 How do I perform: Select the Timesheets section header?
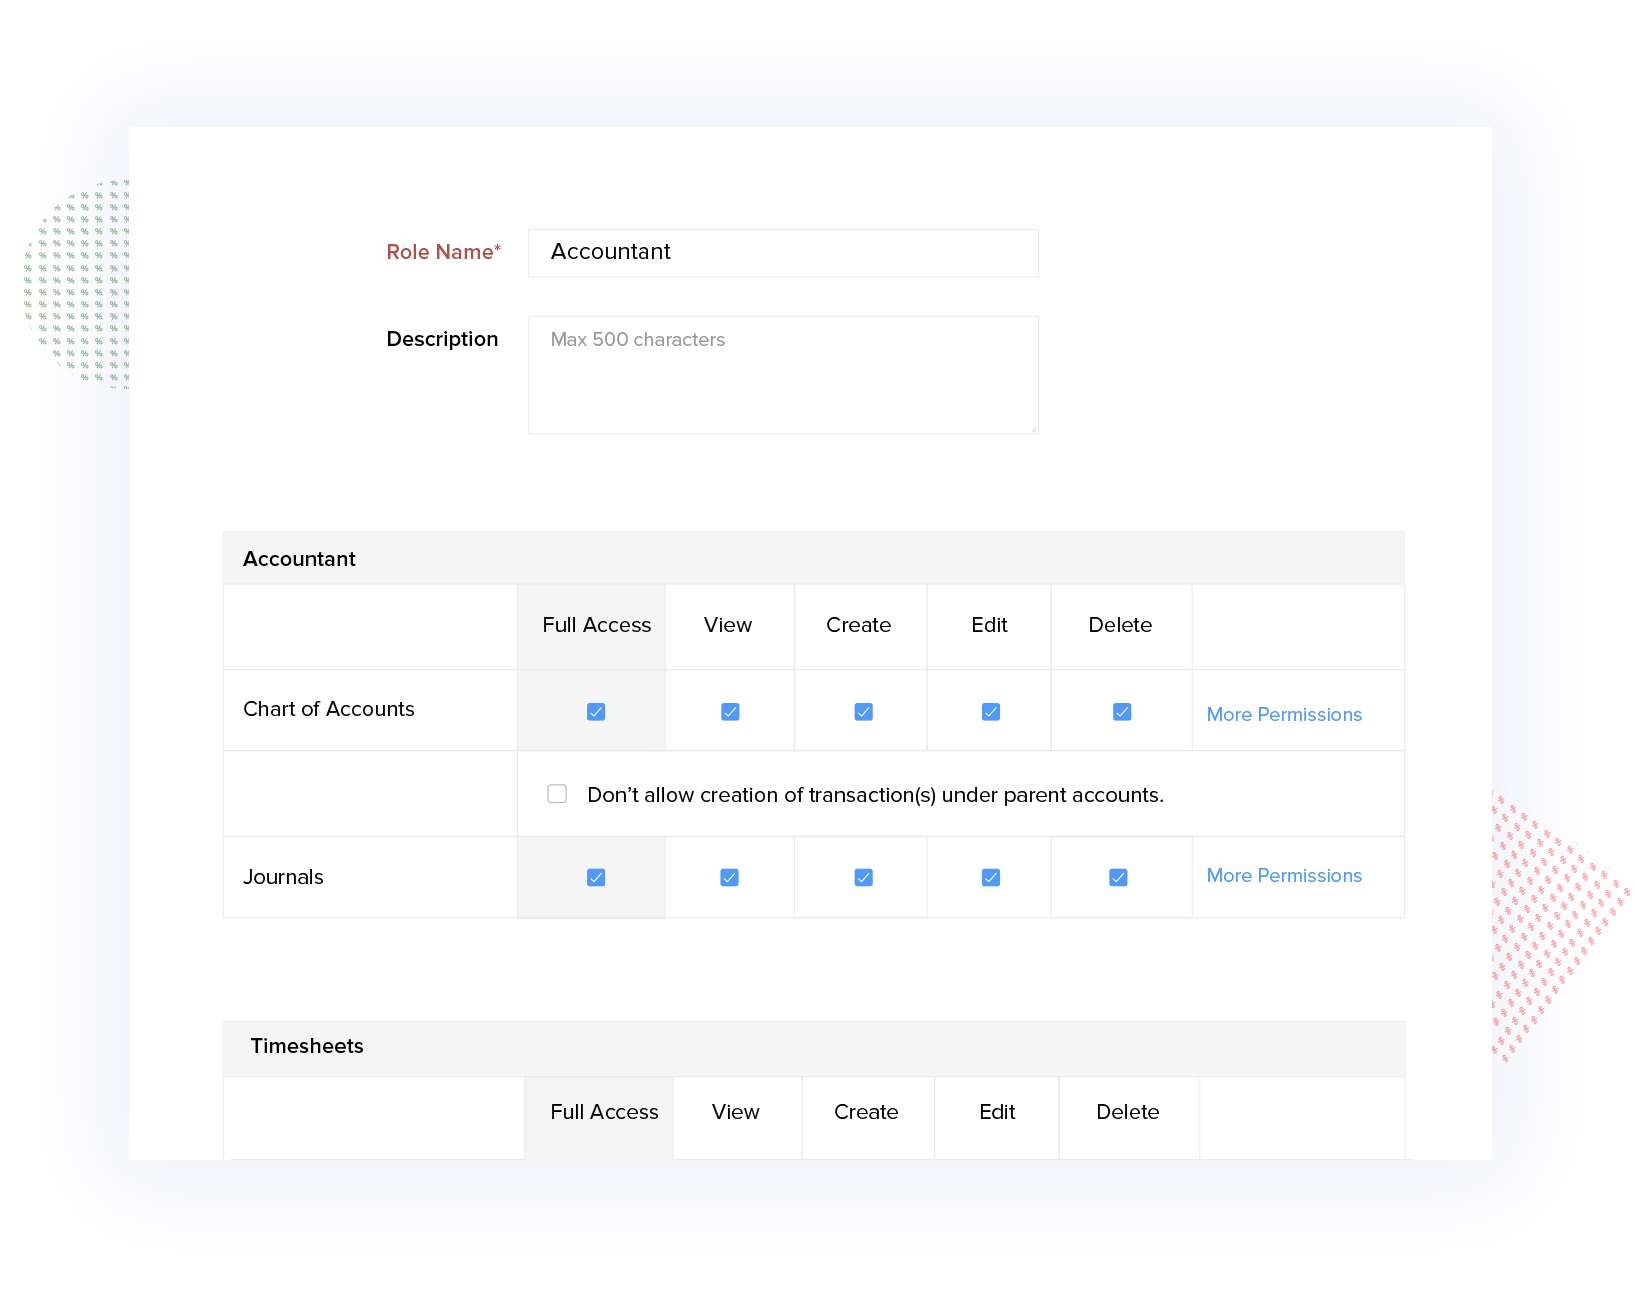tap(307, 1046)
